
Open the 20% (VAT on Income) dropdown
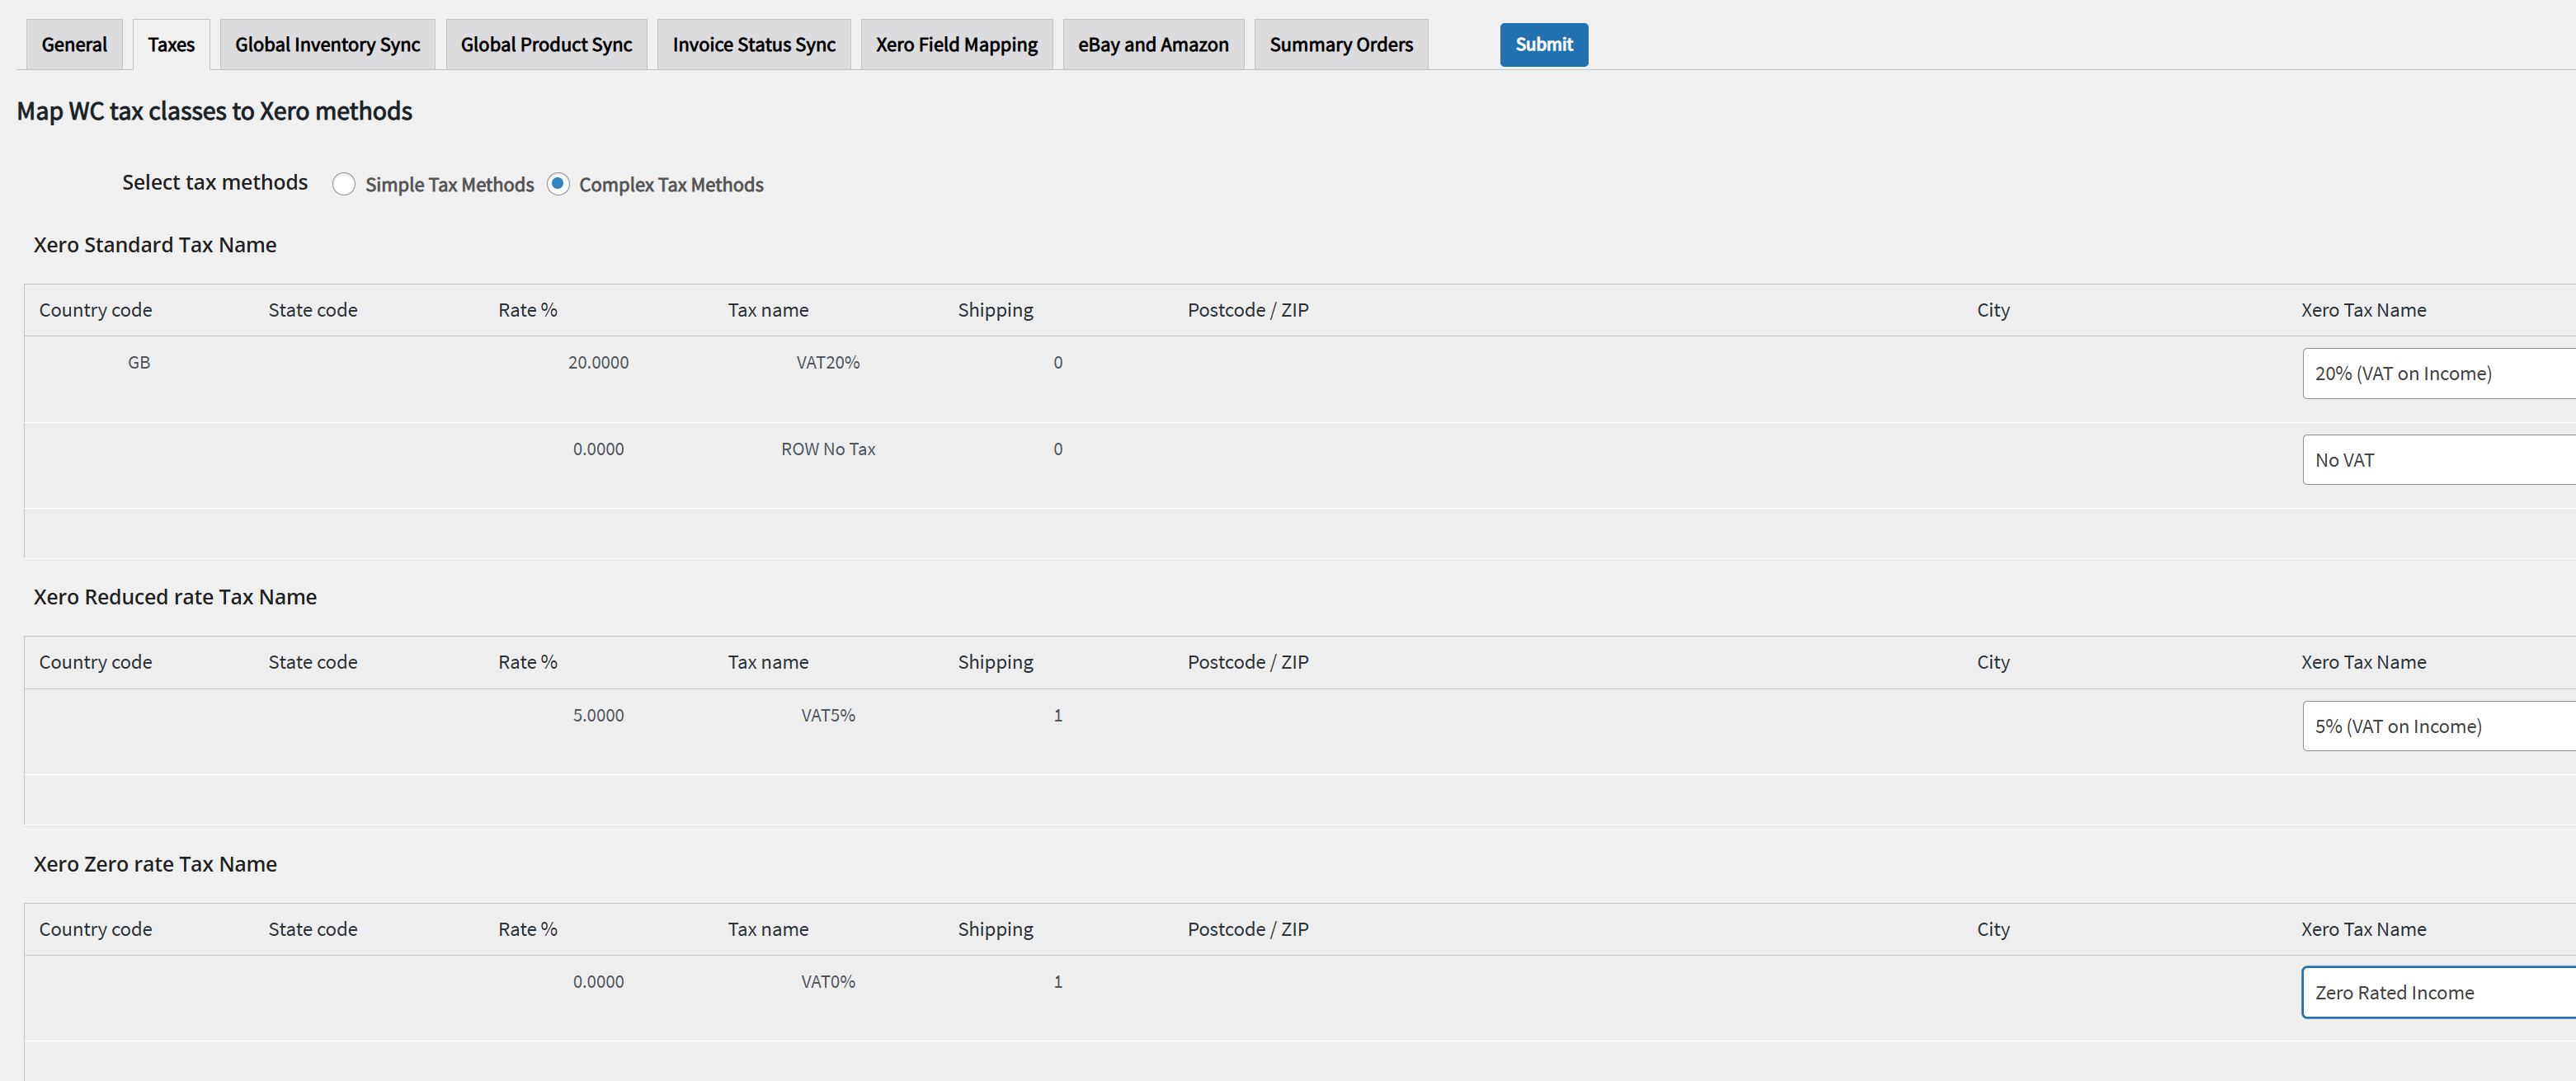(x=2438, y=374)
